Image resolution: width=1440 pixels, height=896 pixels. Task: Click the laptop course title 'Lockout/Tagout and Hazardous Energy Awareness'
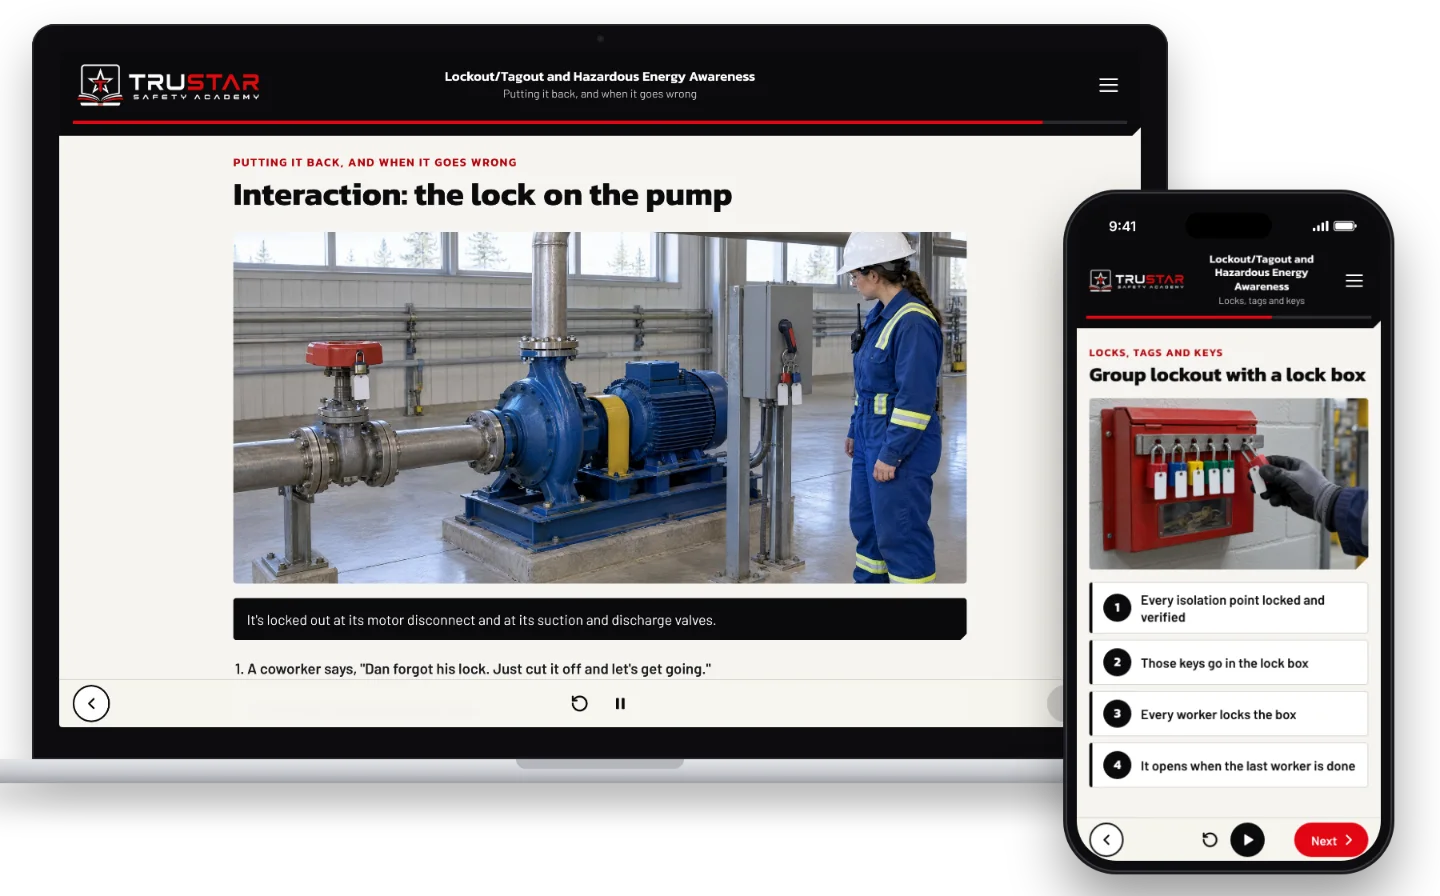point(600,76)
